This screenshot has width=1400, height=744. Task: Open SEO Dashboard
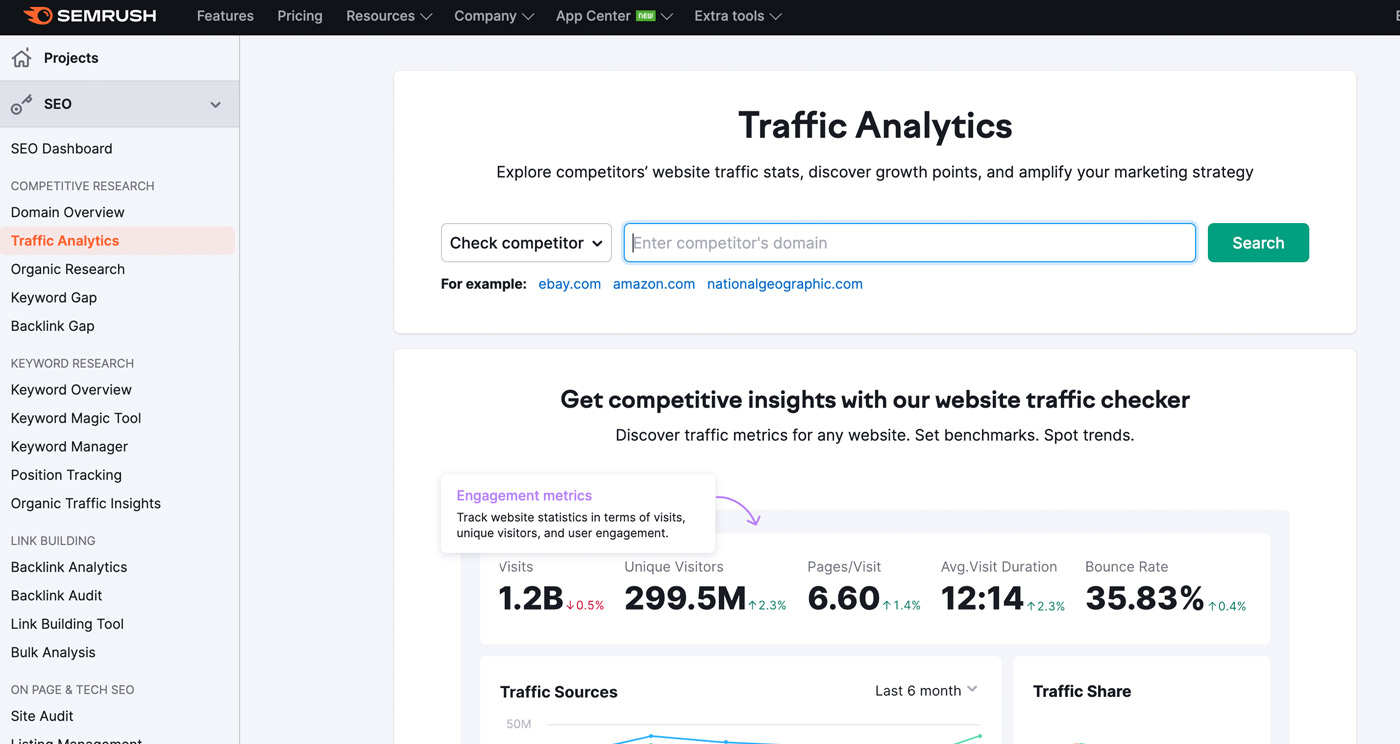pos(62,149)
